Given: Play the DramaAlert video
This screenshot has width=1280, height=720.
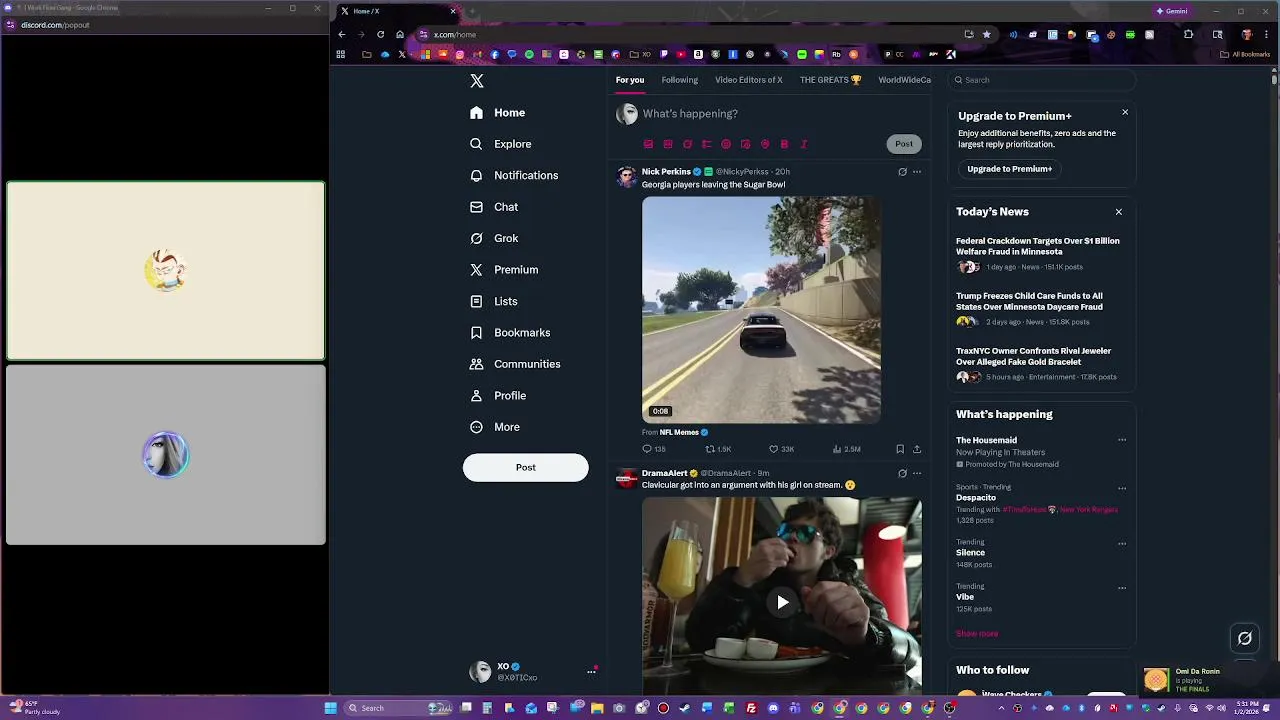Looking at the screenshot, I should tap(782, 602).
